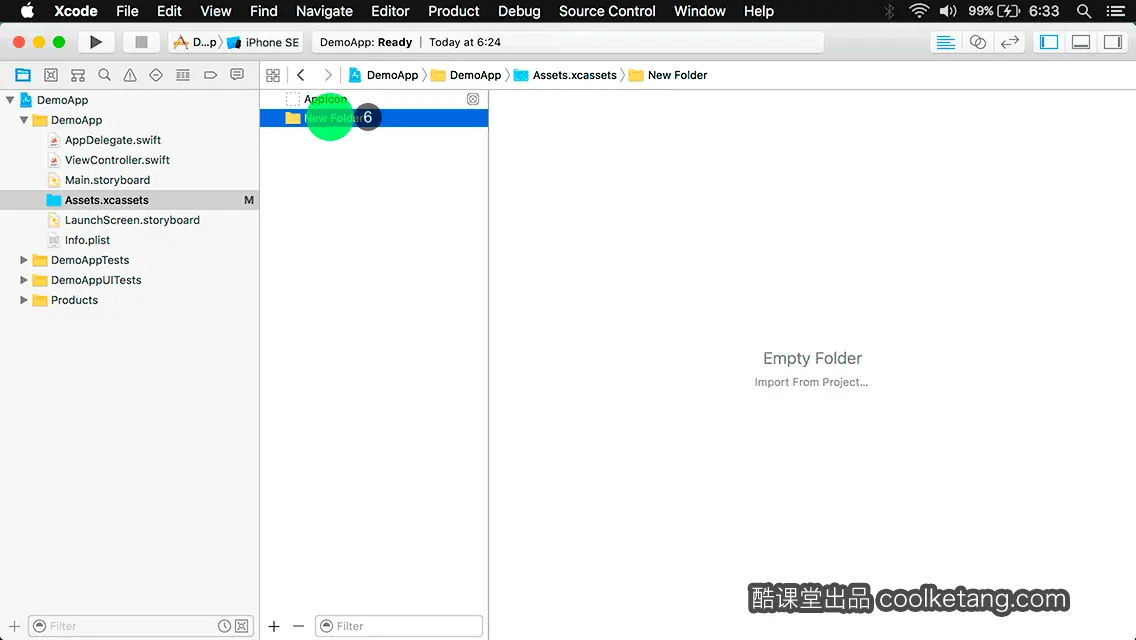Click the AppIcon row's badge icon

click(x=473, y=99)
